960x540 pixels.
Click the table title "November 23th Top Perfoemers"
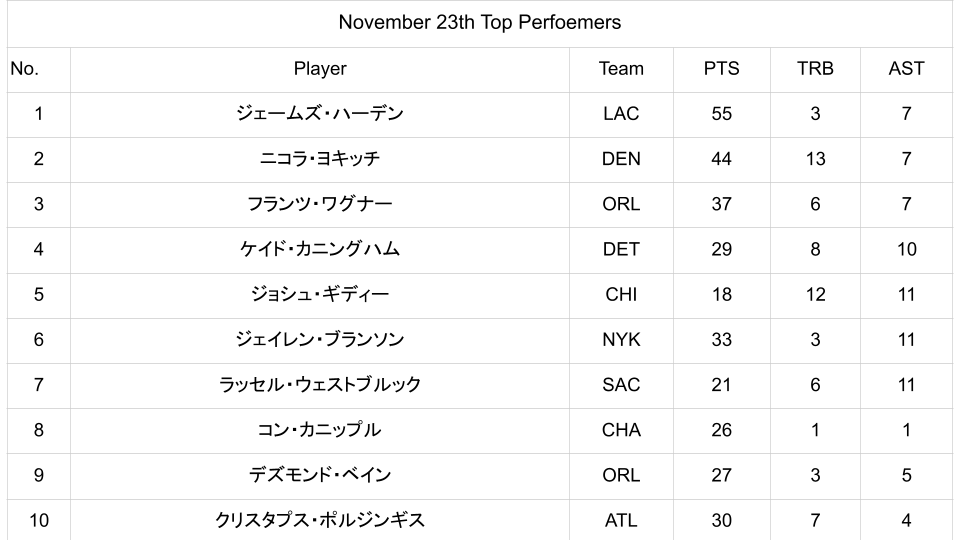tap(479, 22)
